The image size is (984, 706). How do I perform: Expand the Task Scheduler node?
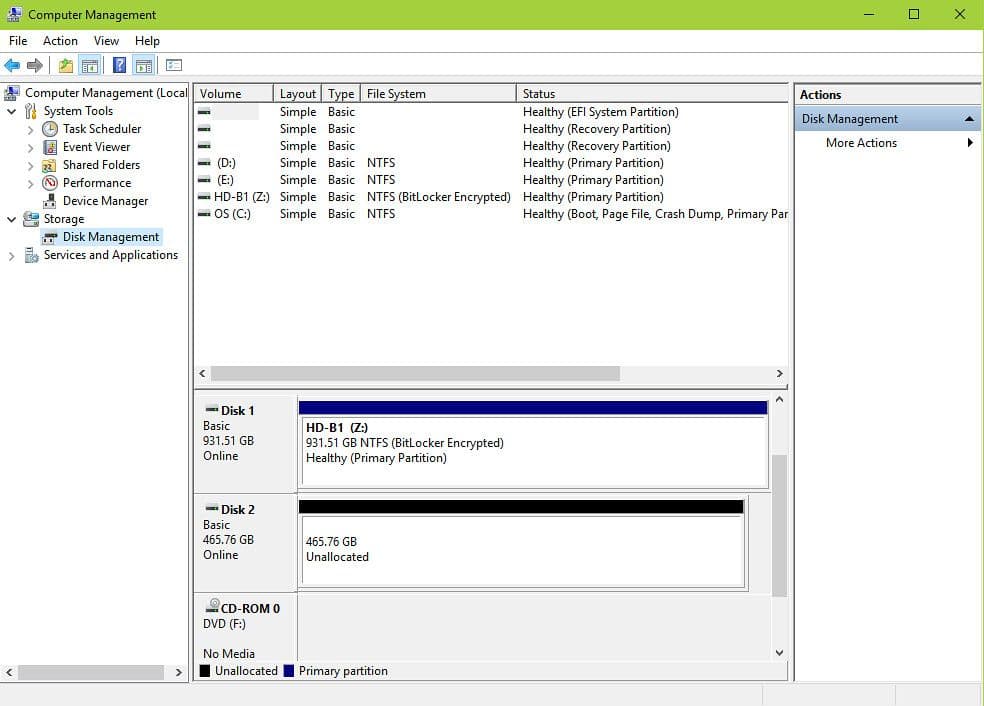(x=30, y=129)
